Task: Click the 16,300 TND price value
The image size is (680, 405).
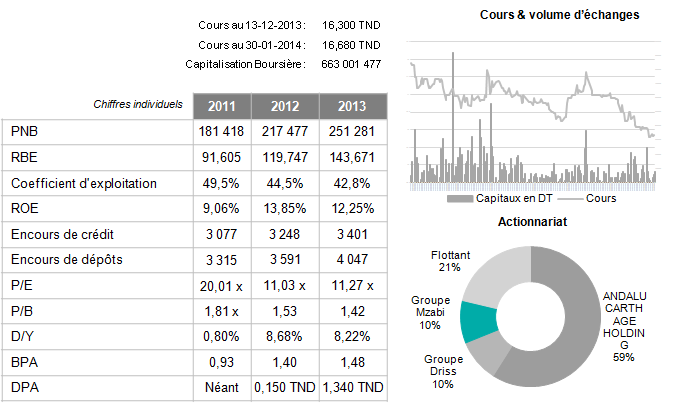Action: 351,25
